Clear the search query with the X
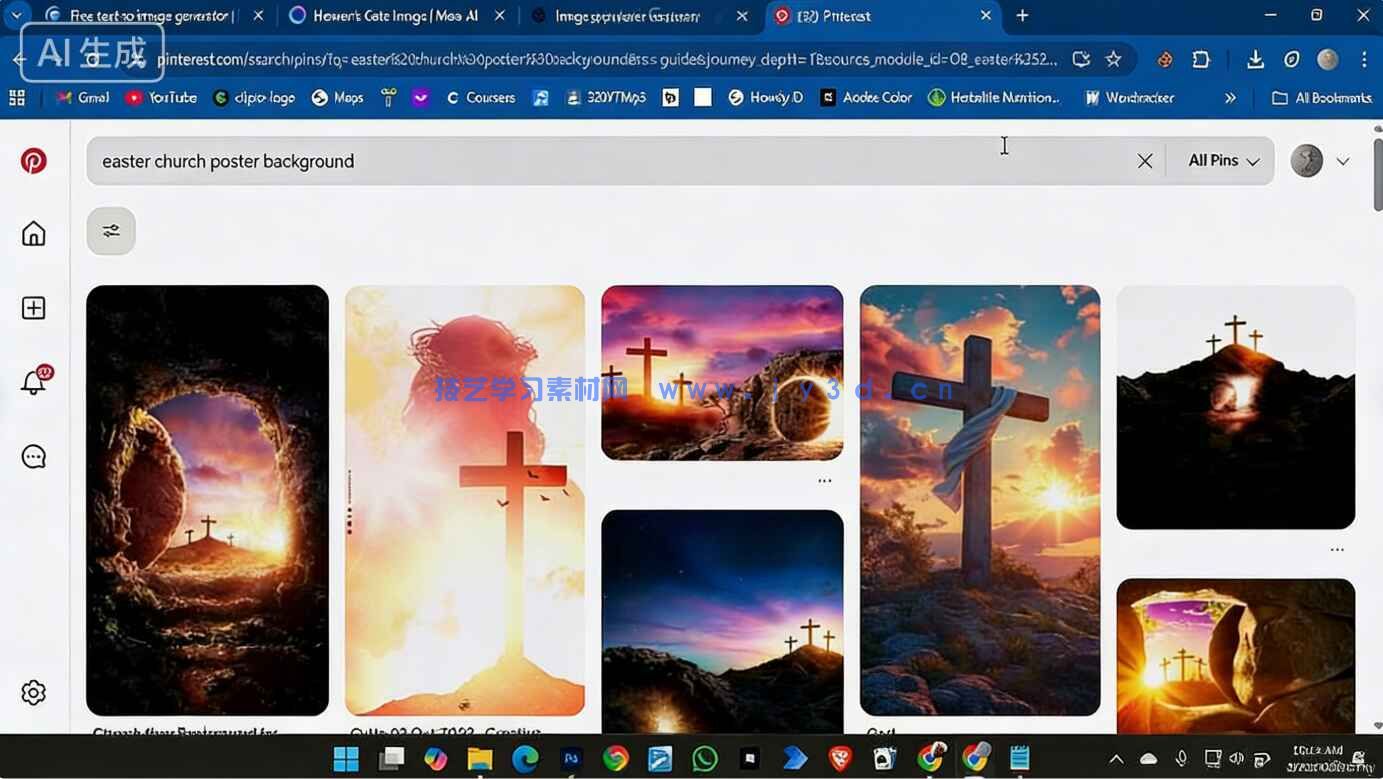This screenshot has width=1383, height=779. point(1144,160)
